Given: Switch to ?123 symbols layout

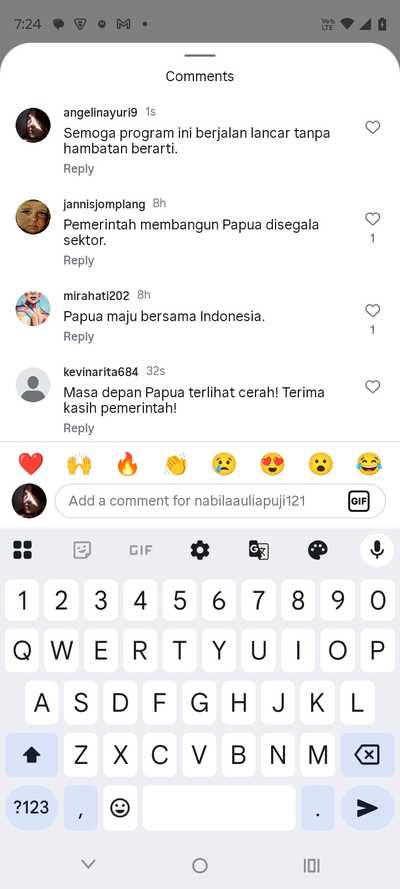Looking at the screenshot, I should click(x=31, y=807).
